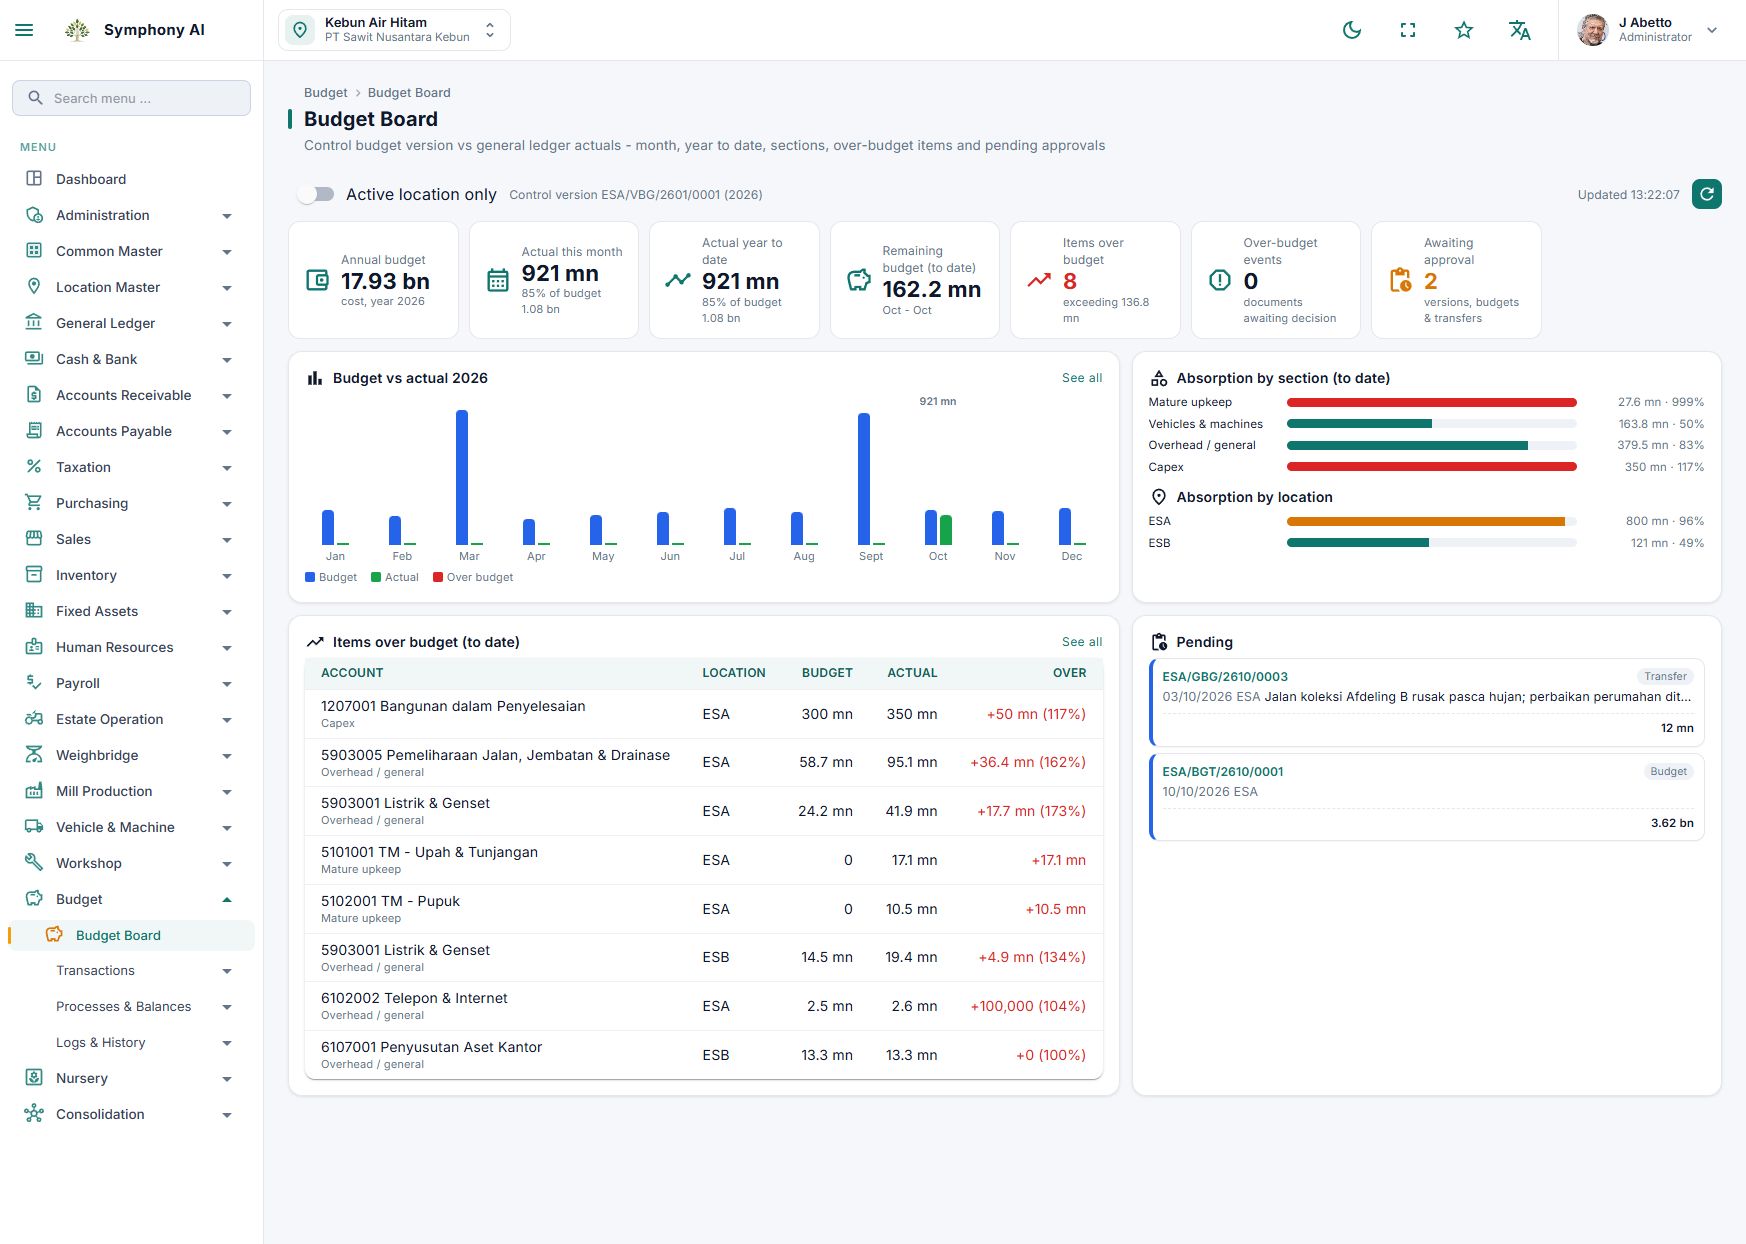Click the Weighbridge sidebar icon
Screen dimensions: 1746x1244
pos(34,755)
